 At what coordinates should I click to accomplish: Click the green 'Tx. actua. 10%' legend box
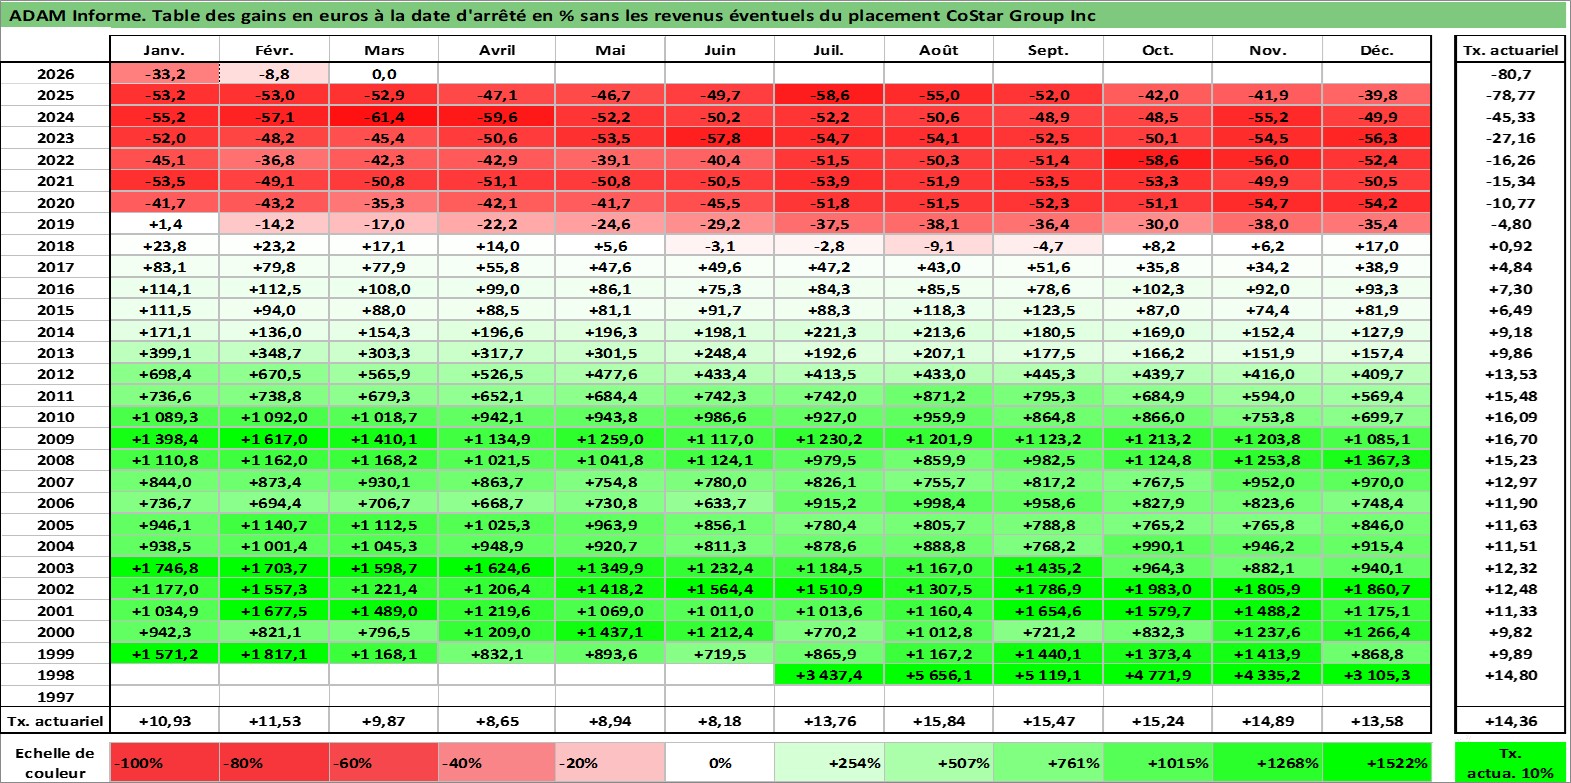point(1510,763)
